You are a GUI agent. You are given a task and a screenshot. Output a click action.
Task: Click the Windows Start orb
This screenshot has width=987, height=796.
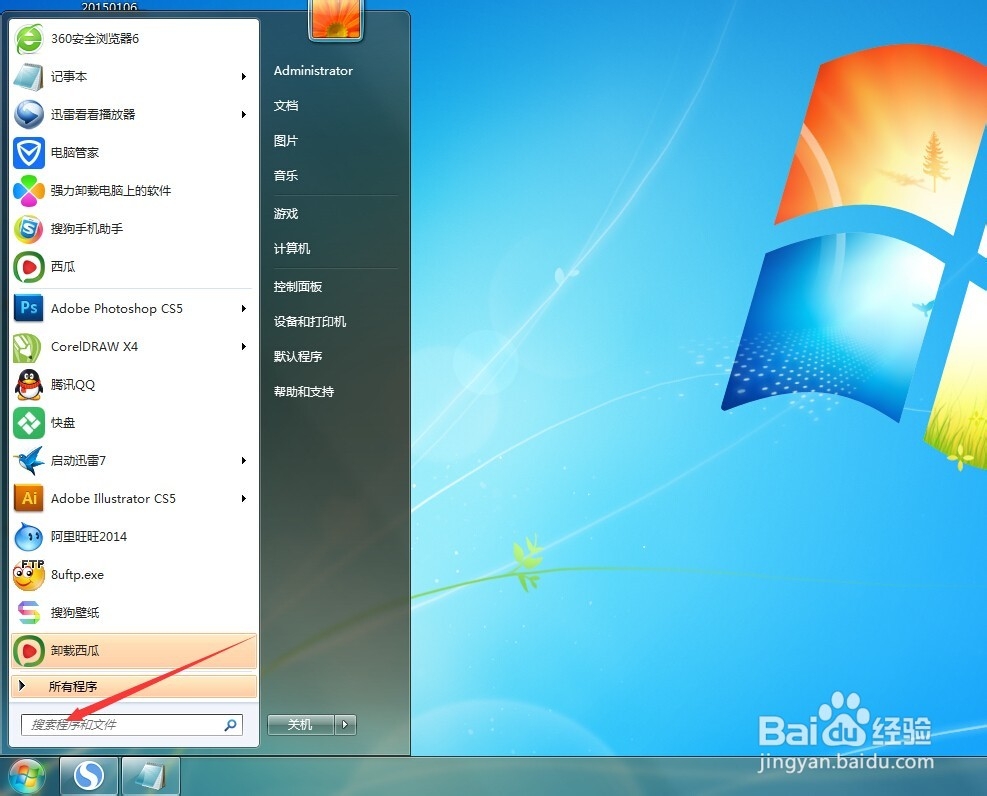pos(26,776)
